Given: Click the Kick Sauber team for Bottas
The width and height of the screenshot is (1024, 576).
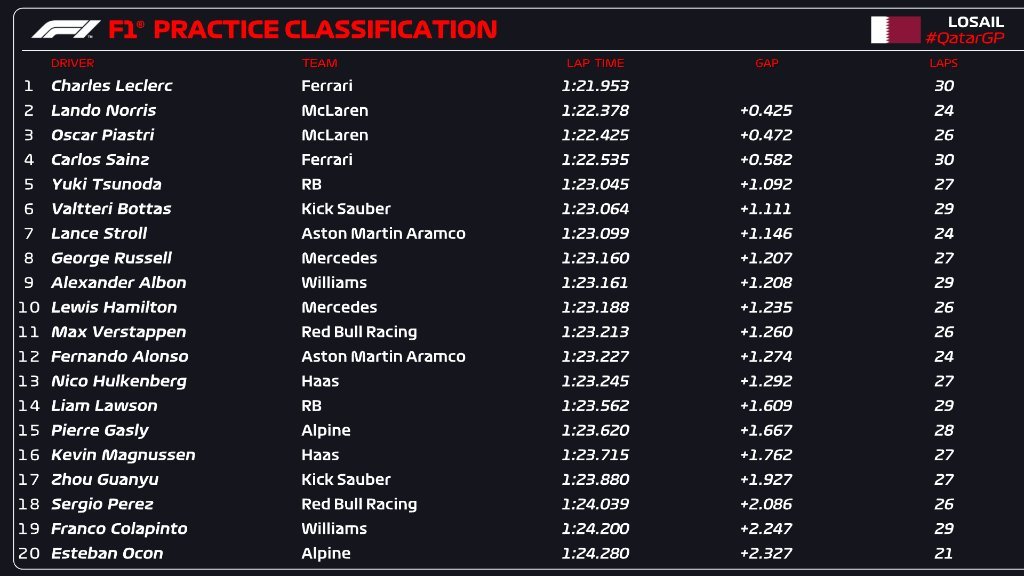Looking at the screenshot, I should [346, 209].
